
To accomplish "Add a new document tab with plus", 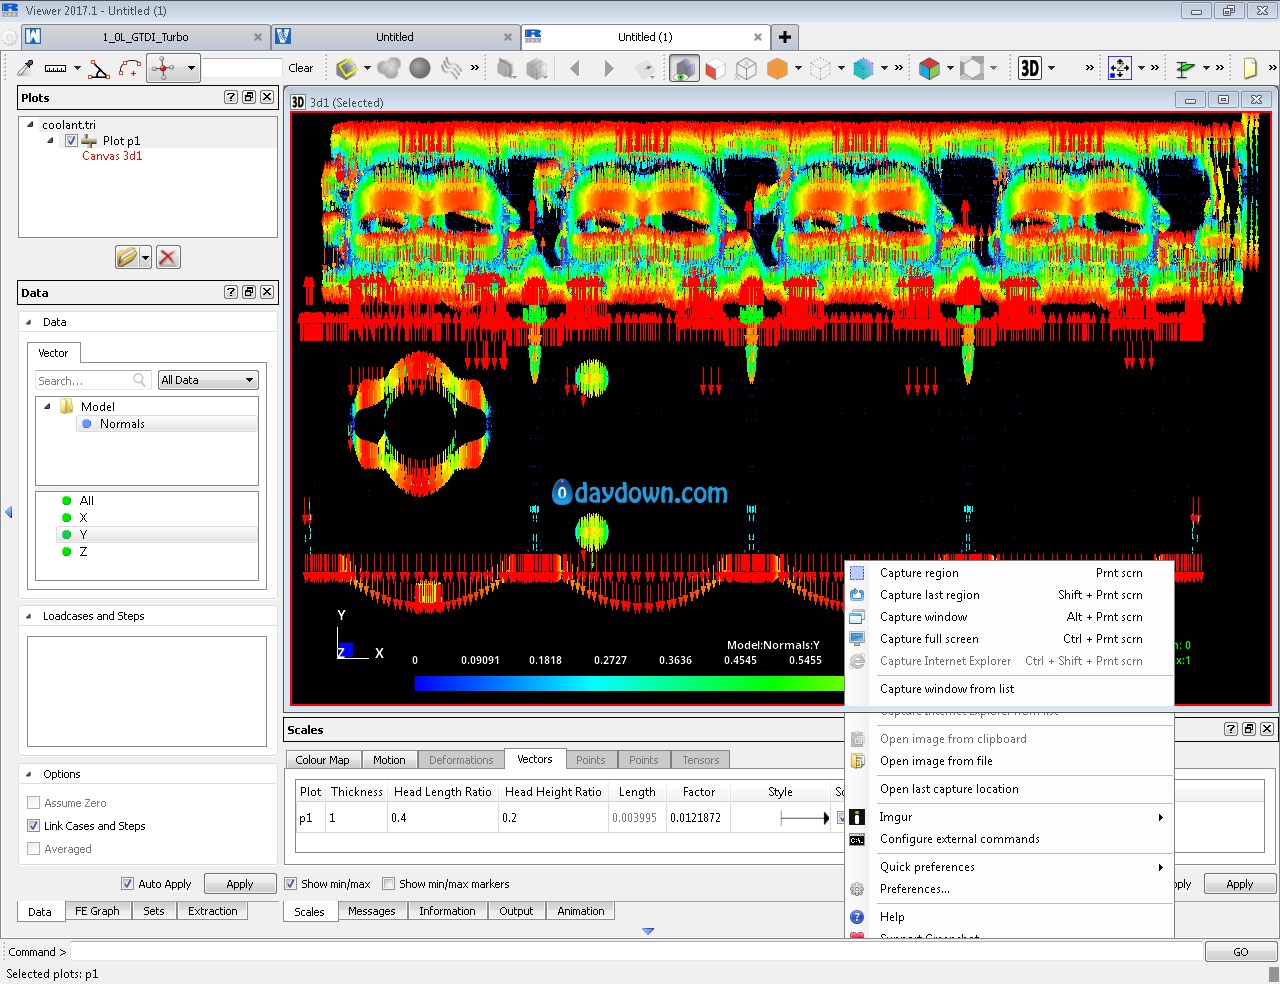I will pyautogui.click(x=785, y=37).
